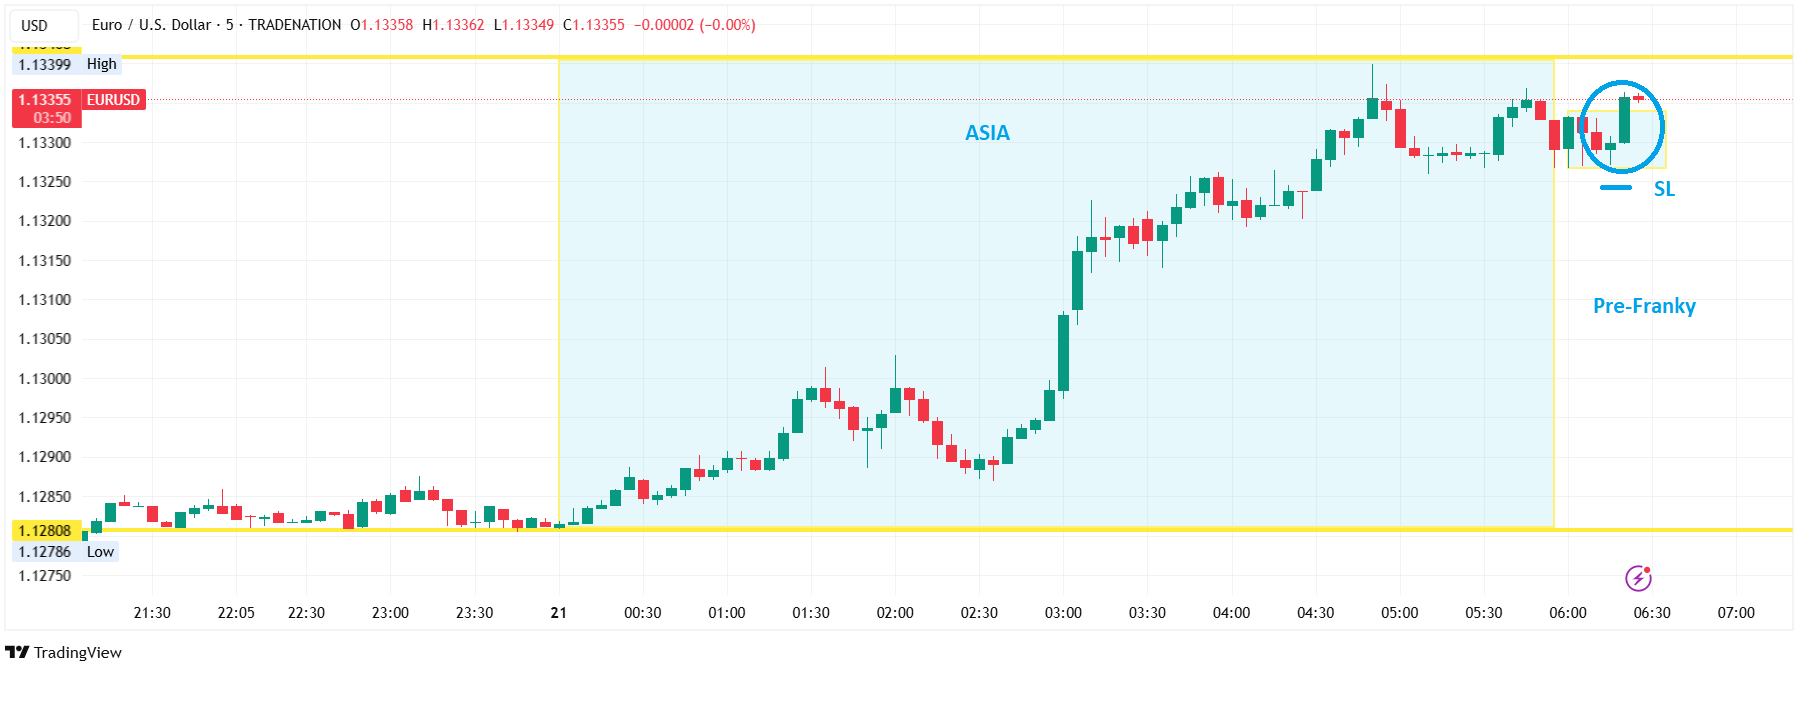Click the 03:00 time axis label
Image resolution: width=1814 pixels, height=703 pixels.
coord(1063,613)
